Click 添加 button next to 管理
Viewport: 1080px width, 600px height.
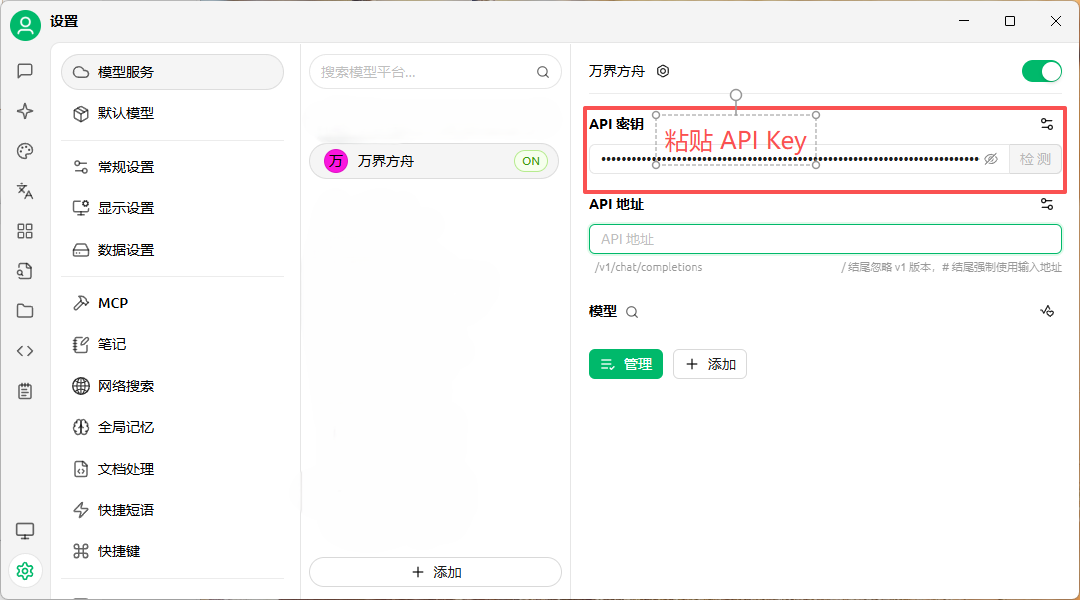[710, 364]
